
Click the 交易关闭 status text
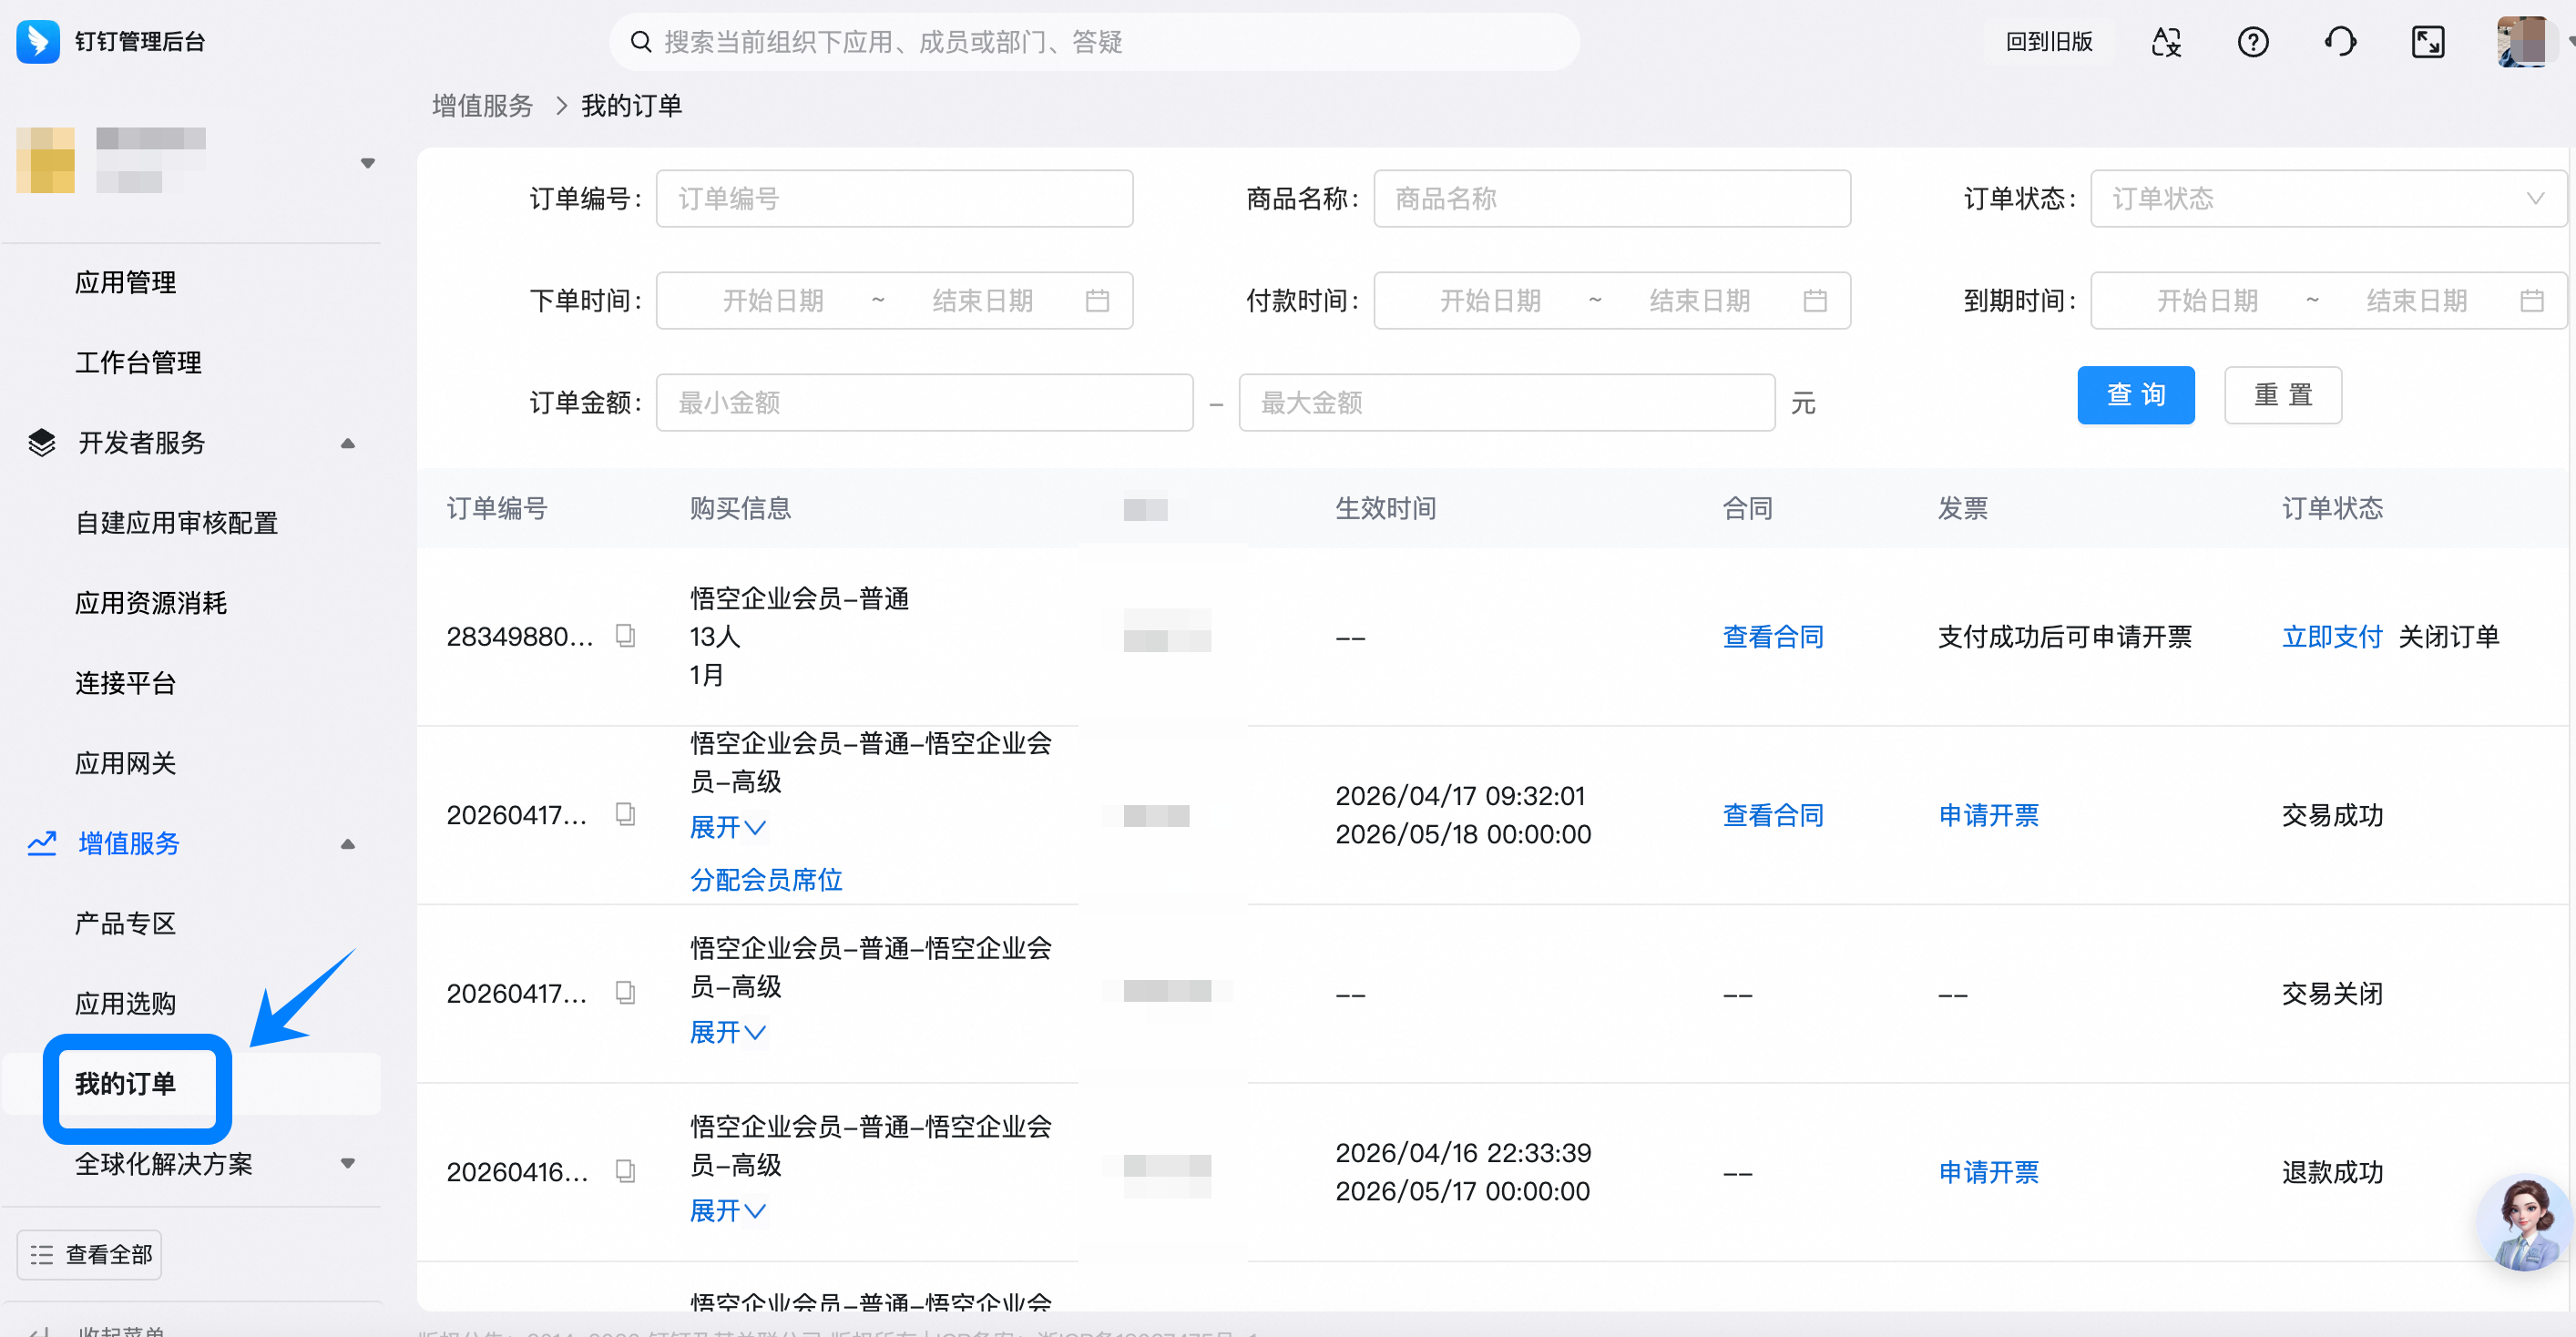pyautogui.click(x=2332, y=994)
